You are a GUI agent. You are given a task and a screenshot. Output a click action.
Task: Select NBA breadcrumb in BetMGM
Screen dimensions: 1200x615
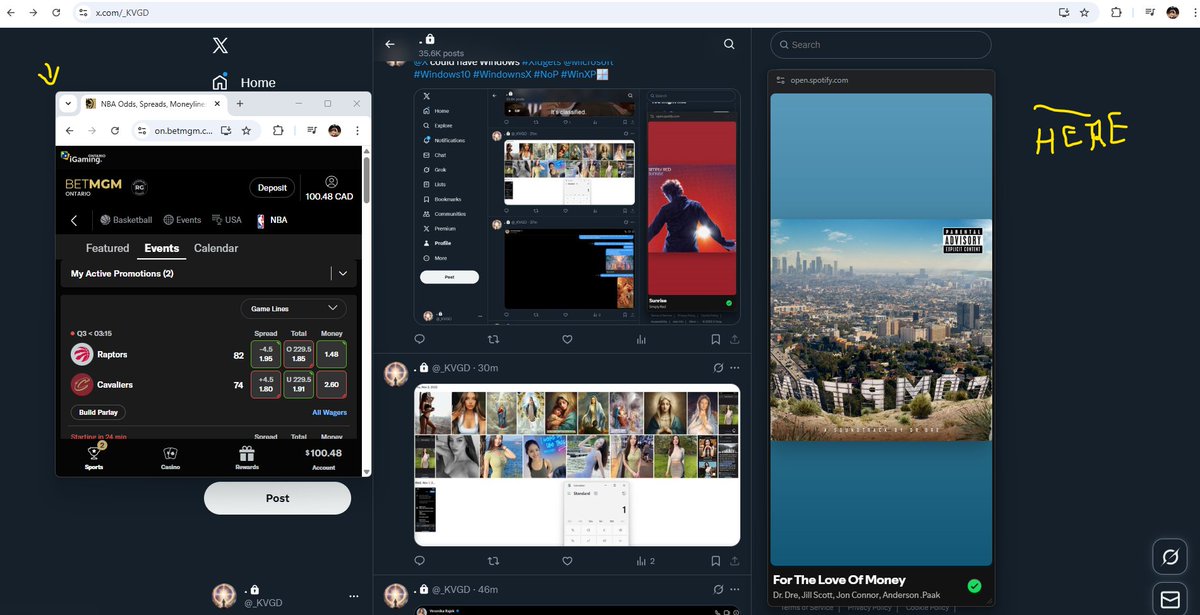pyautogui.click(x=270, y=220)
